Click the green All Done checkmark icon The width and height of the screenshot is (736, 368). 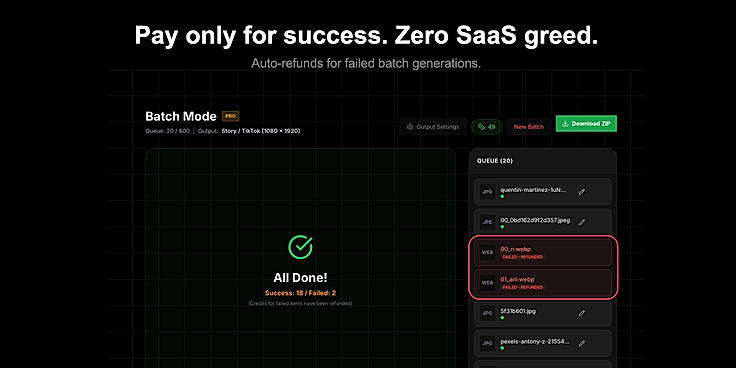300,247
